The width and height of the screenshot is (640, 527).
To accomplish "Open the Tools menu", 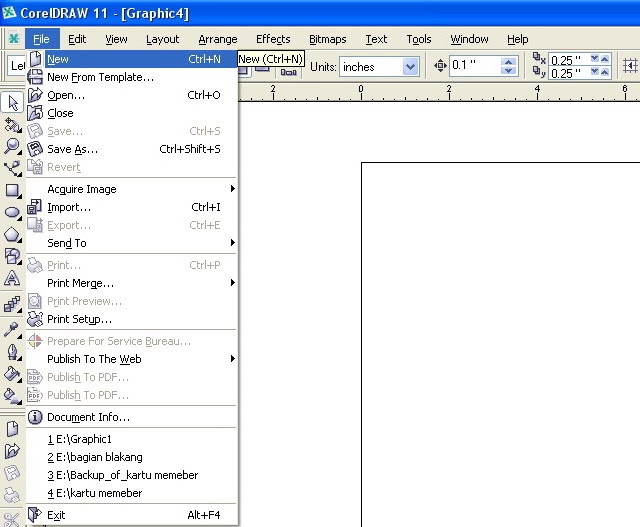I will (x=419, y=39).
